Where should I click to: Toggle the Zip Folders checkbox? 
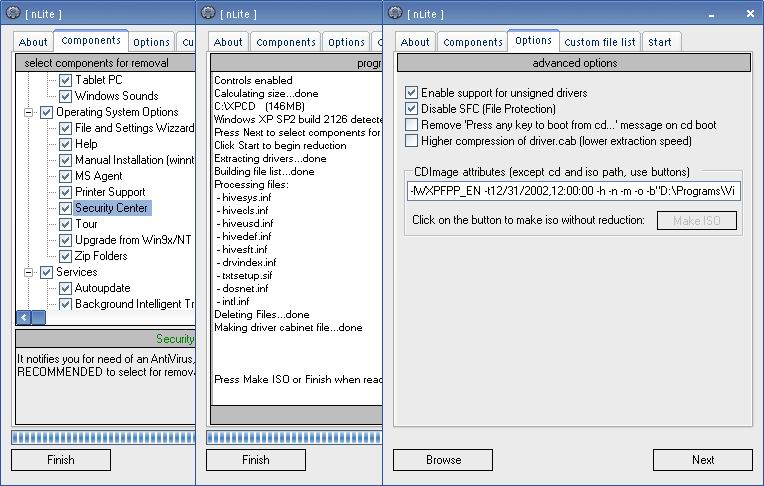(x=65, y=256)
